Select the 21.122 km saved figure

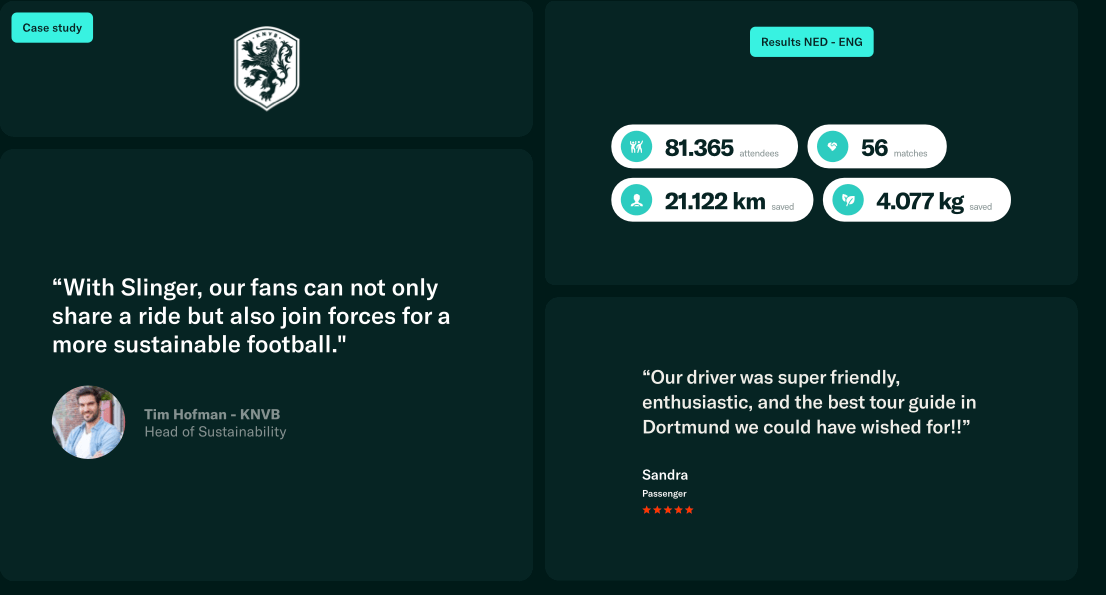point(715,201)
